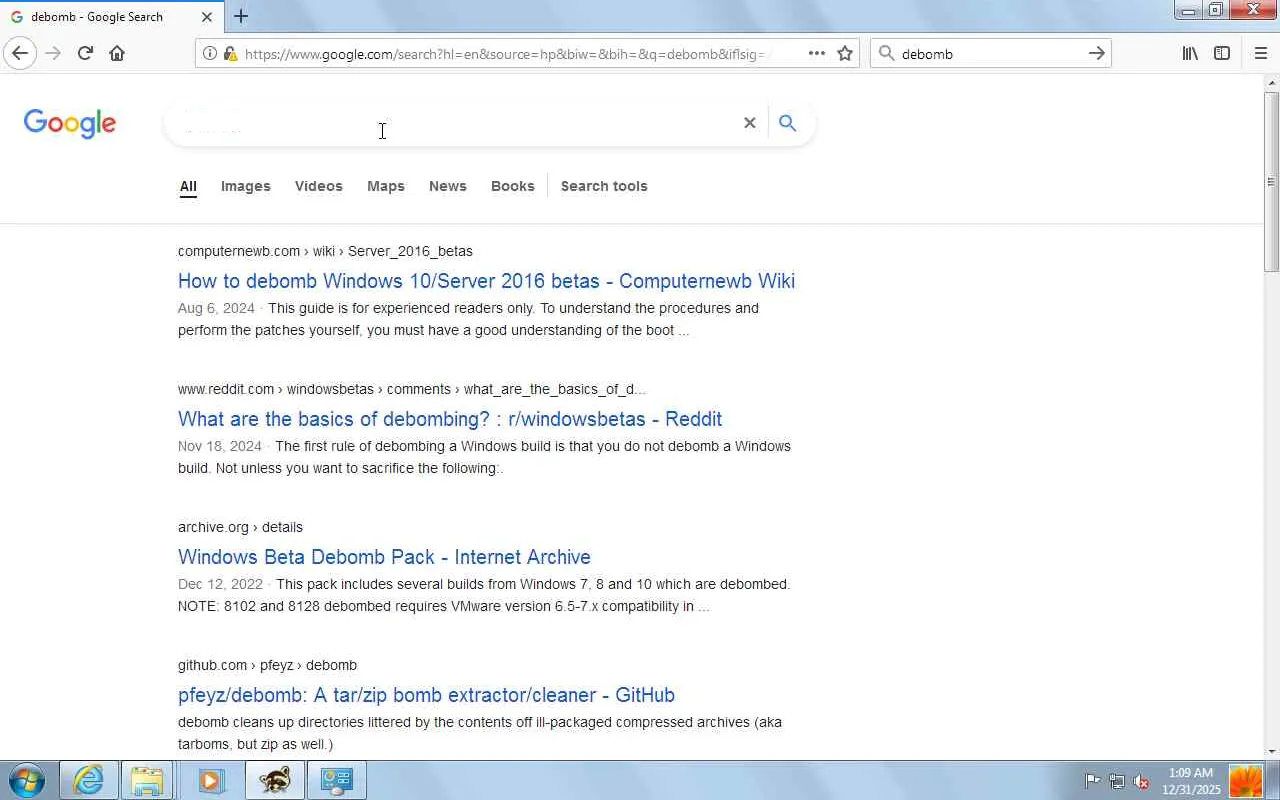The width and height of the screenshot is (1280, 800).
Task: Show site information for google.com
Action: 210,53
